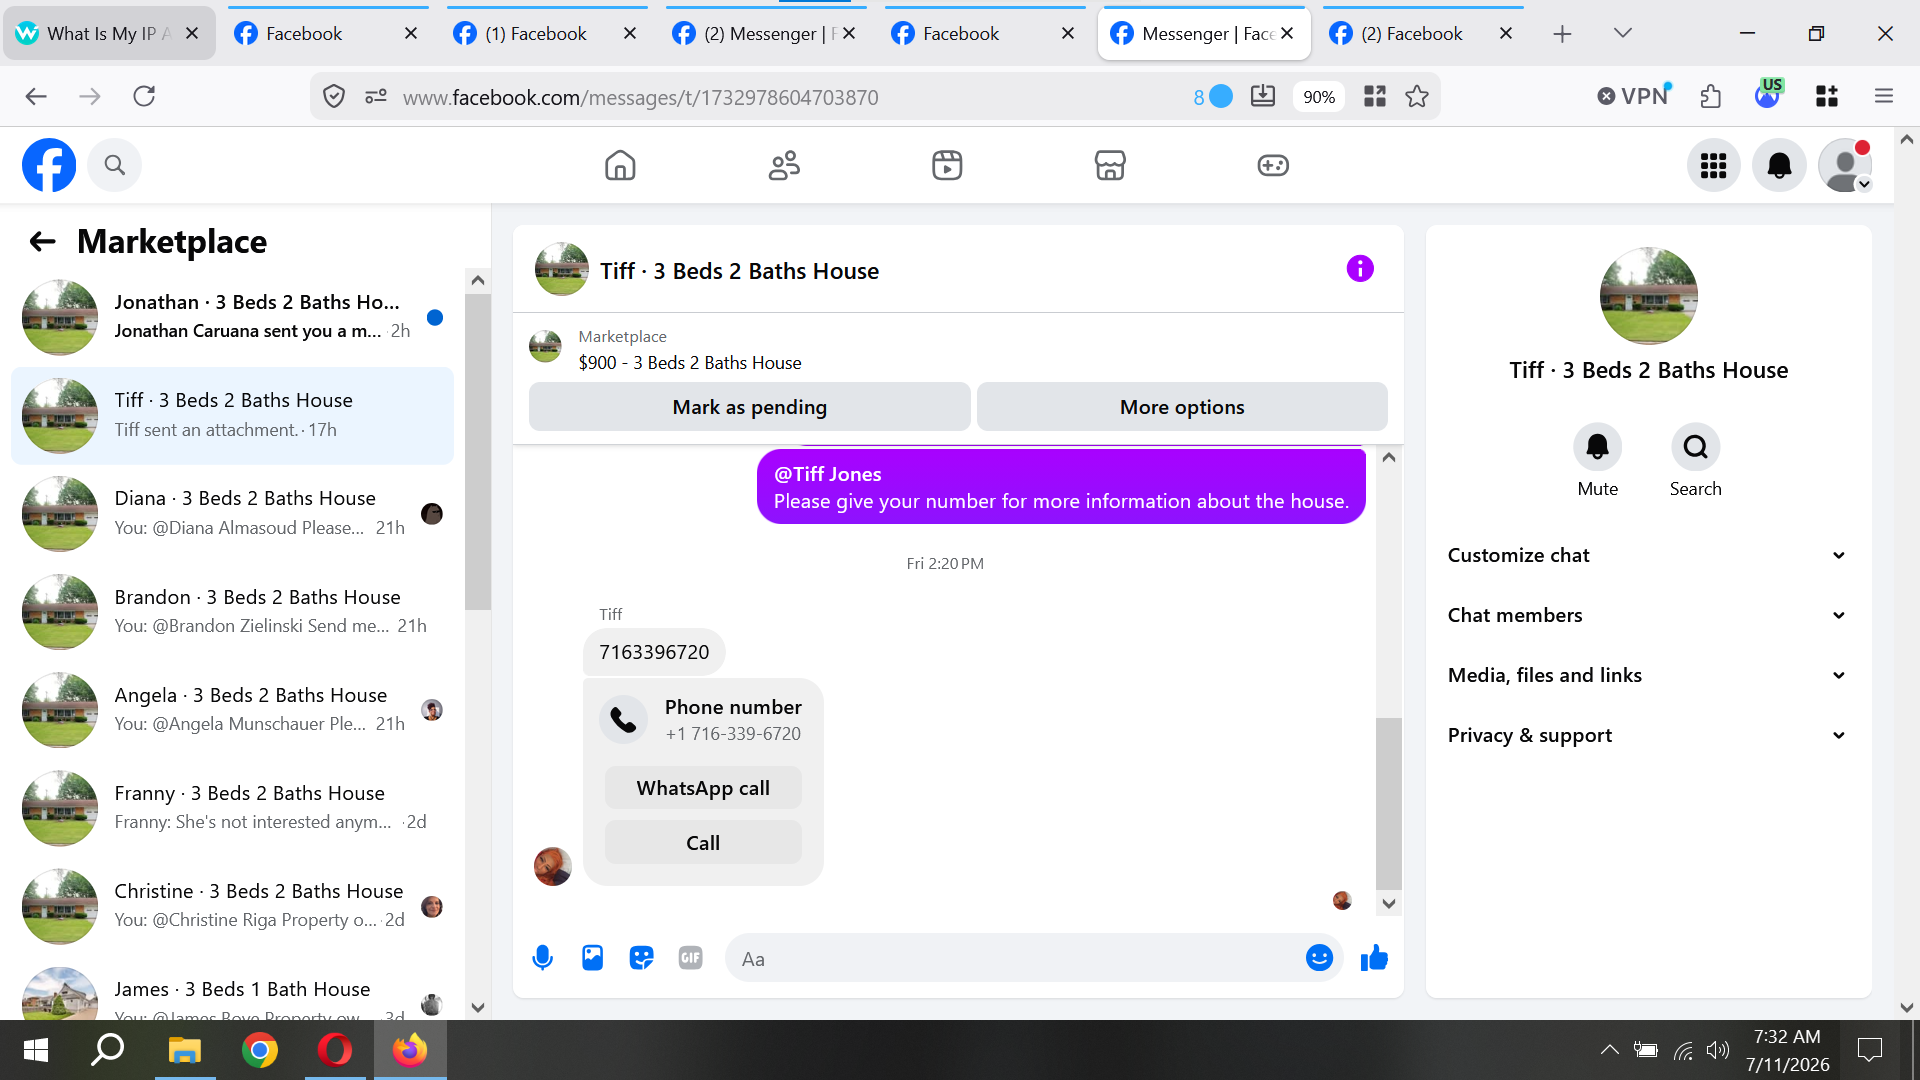Image resolution: width=1920 pixels, height=1080 pixels.
Task: Click More options button
Action: click(x=1182, y=407)
